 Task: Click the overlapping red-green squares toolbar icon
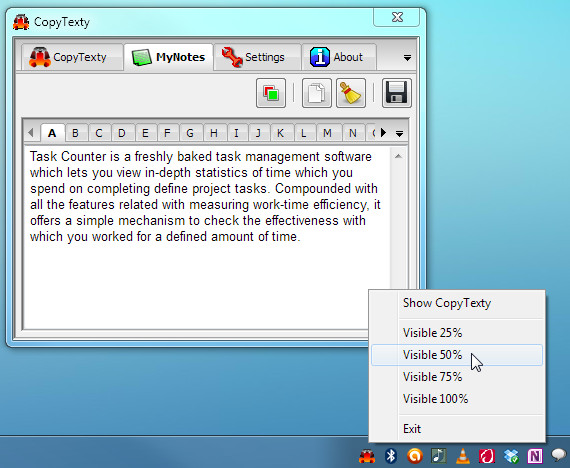[271, 93]
